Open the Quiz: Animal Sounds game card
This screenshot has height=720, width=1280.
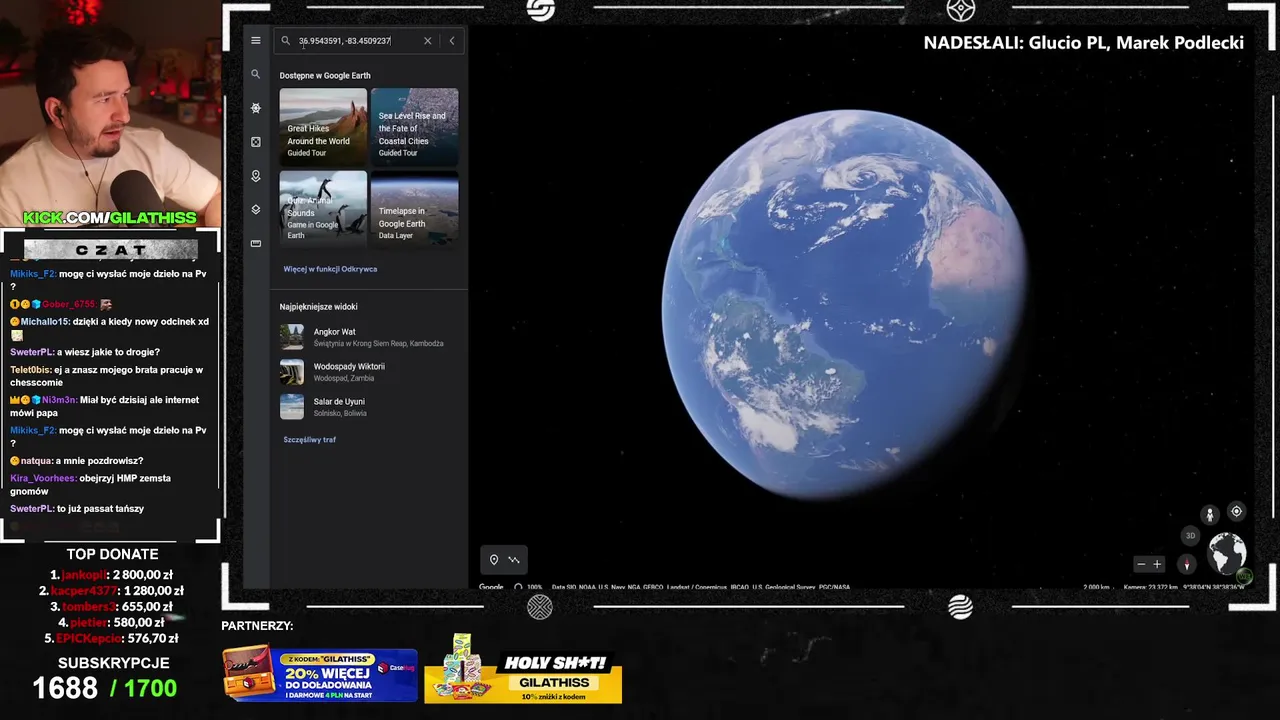(x=323, y=207)
